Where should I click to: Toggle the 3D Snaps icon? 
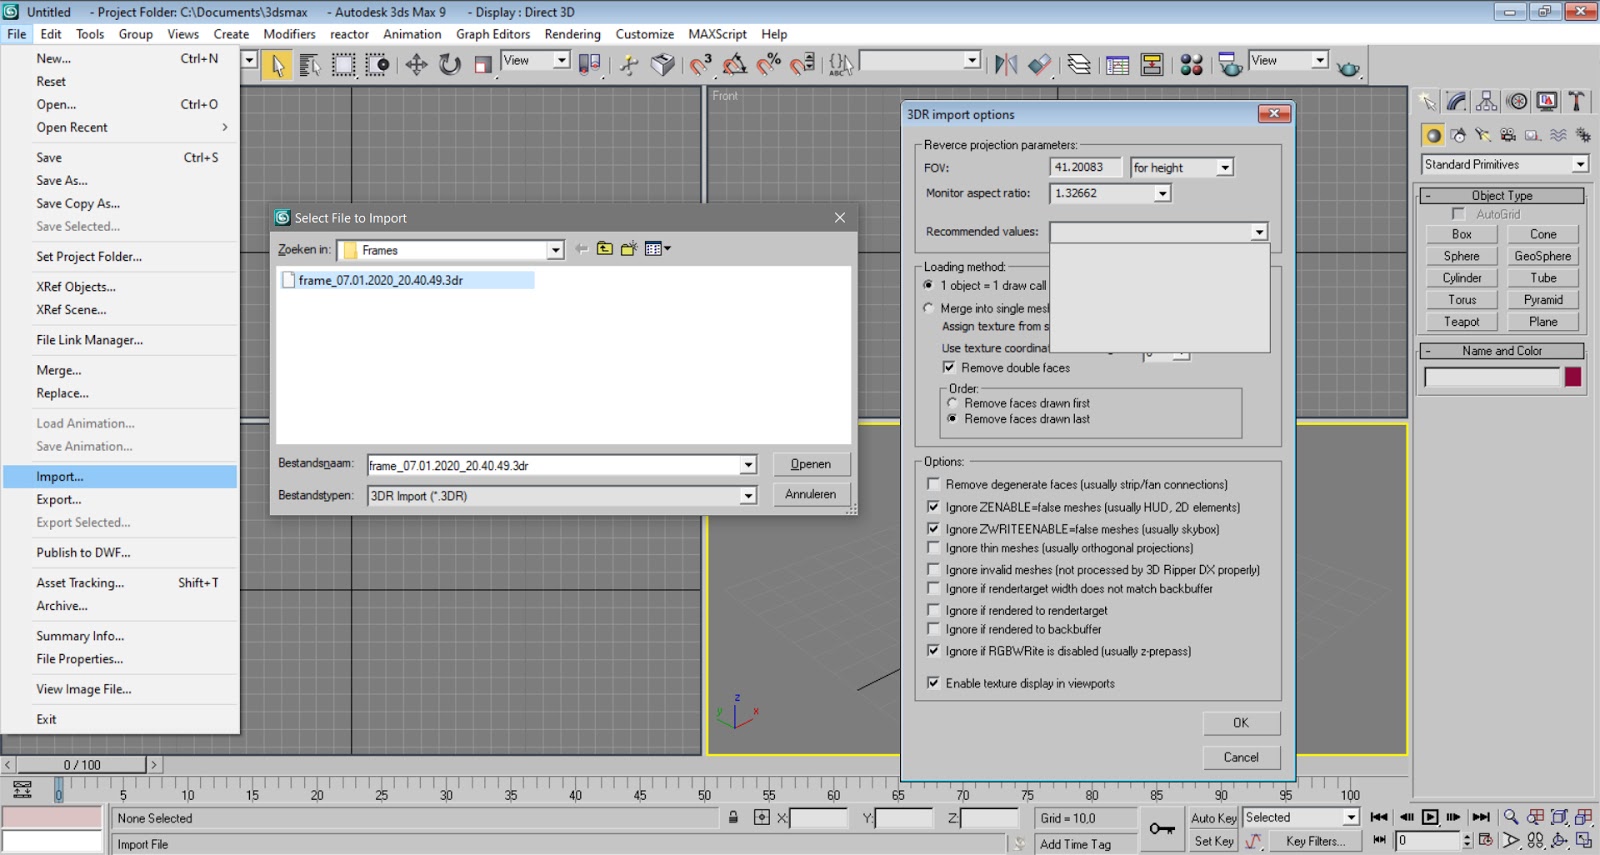[701, 65]
